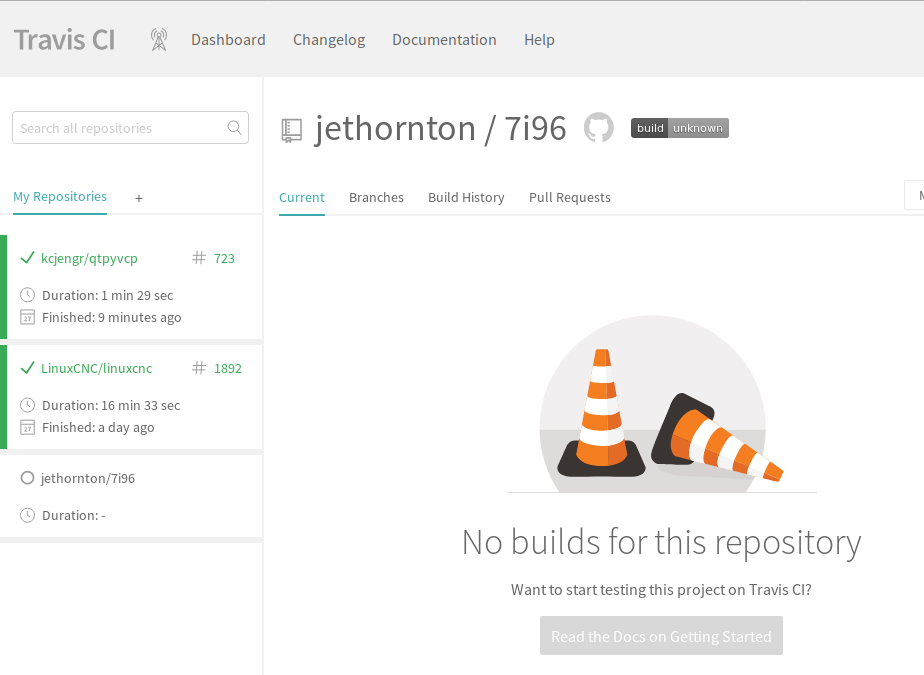924x675 pixels.
Task: Click the traffic cones illustration
Action: click(x=661, y=404)
